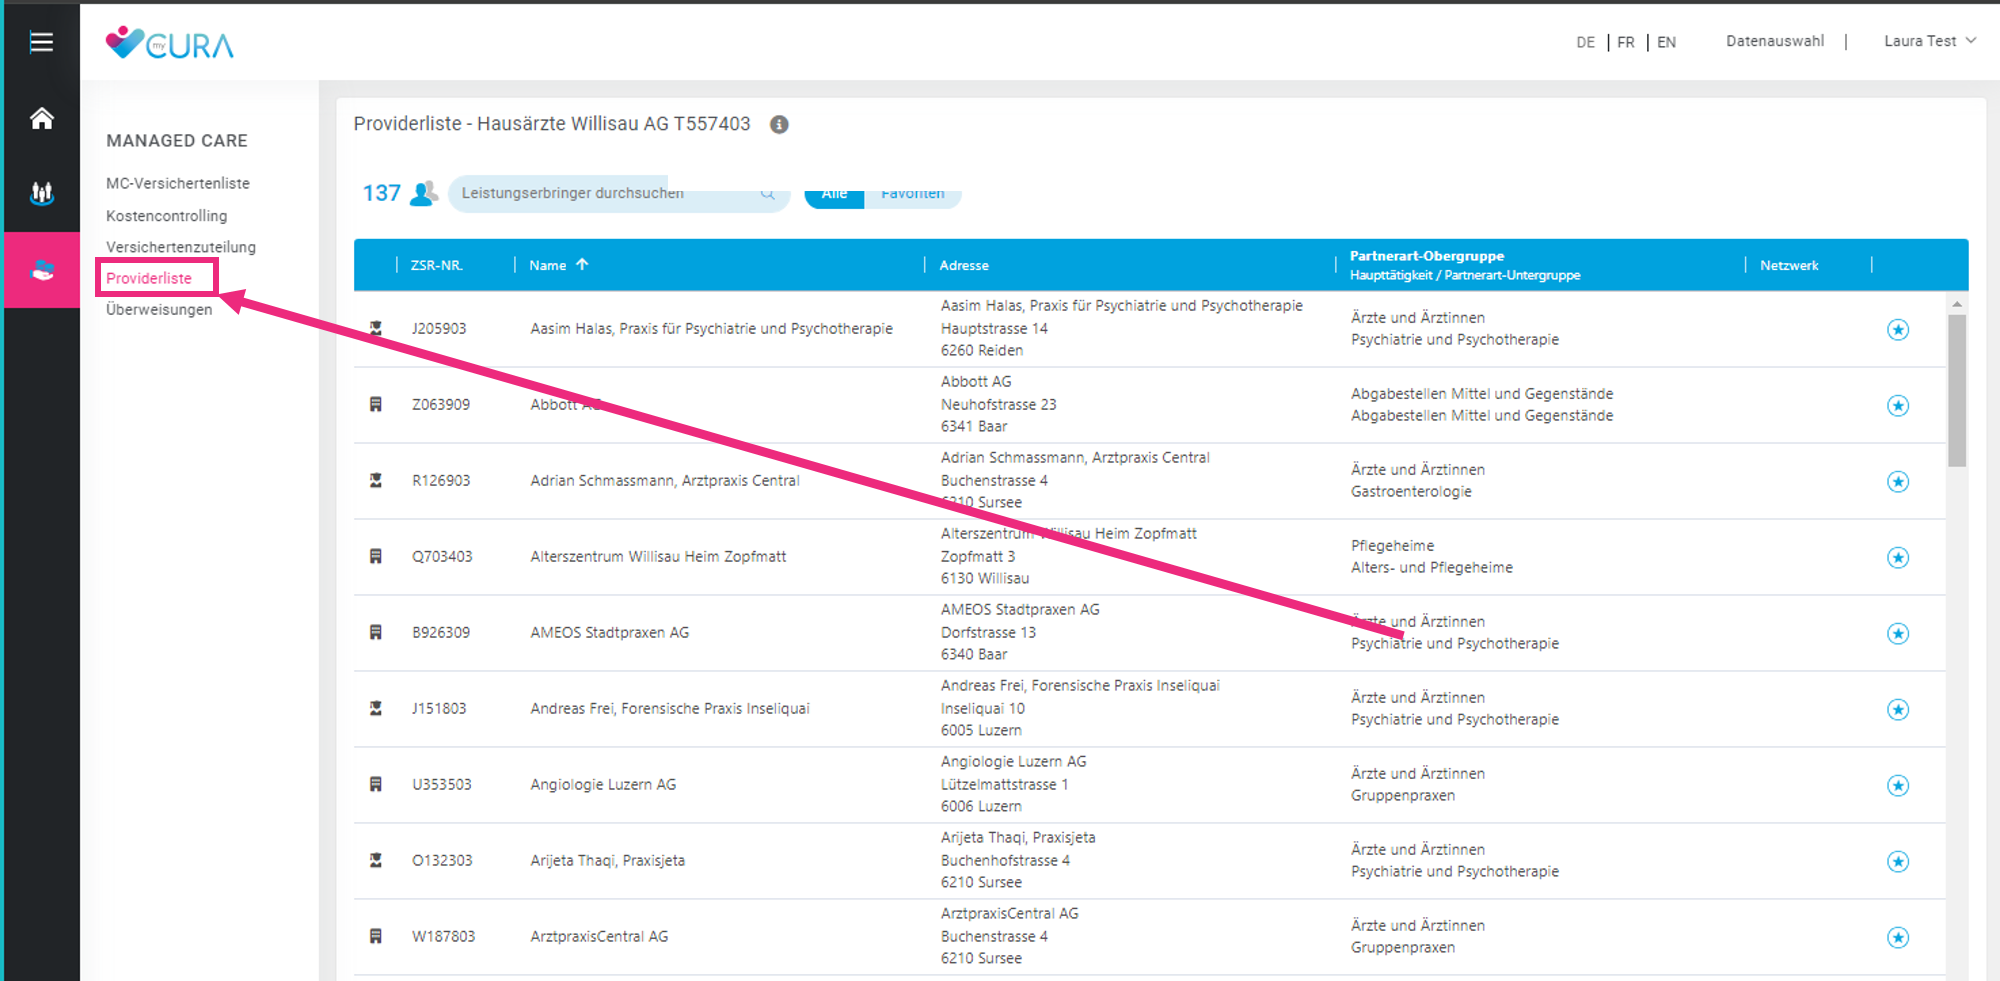Switch language to FR
Viewport: 2000px width, 981px height.
tap(1626, 42)
